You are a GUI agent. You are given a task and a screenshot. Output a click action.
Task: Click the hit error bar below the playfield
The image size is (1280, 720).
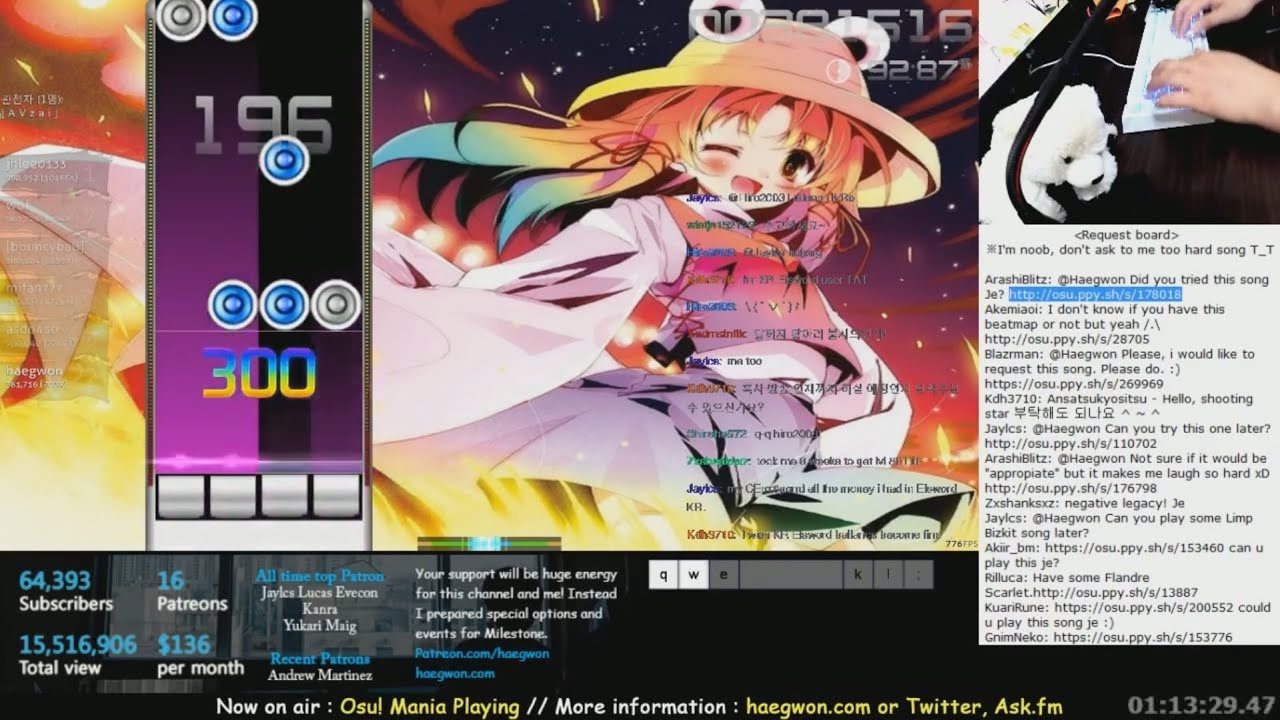pyautogui.click(x=489, y=543)
